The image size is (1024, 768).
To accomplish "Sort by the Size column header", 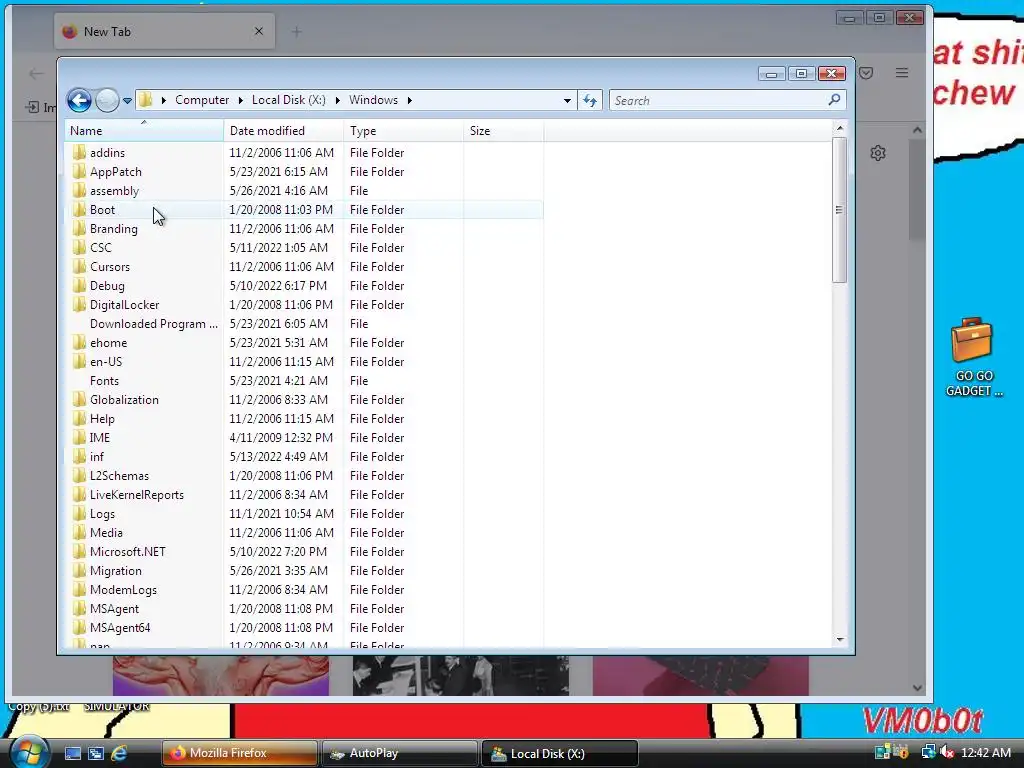I will coord(504,131).
